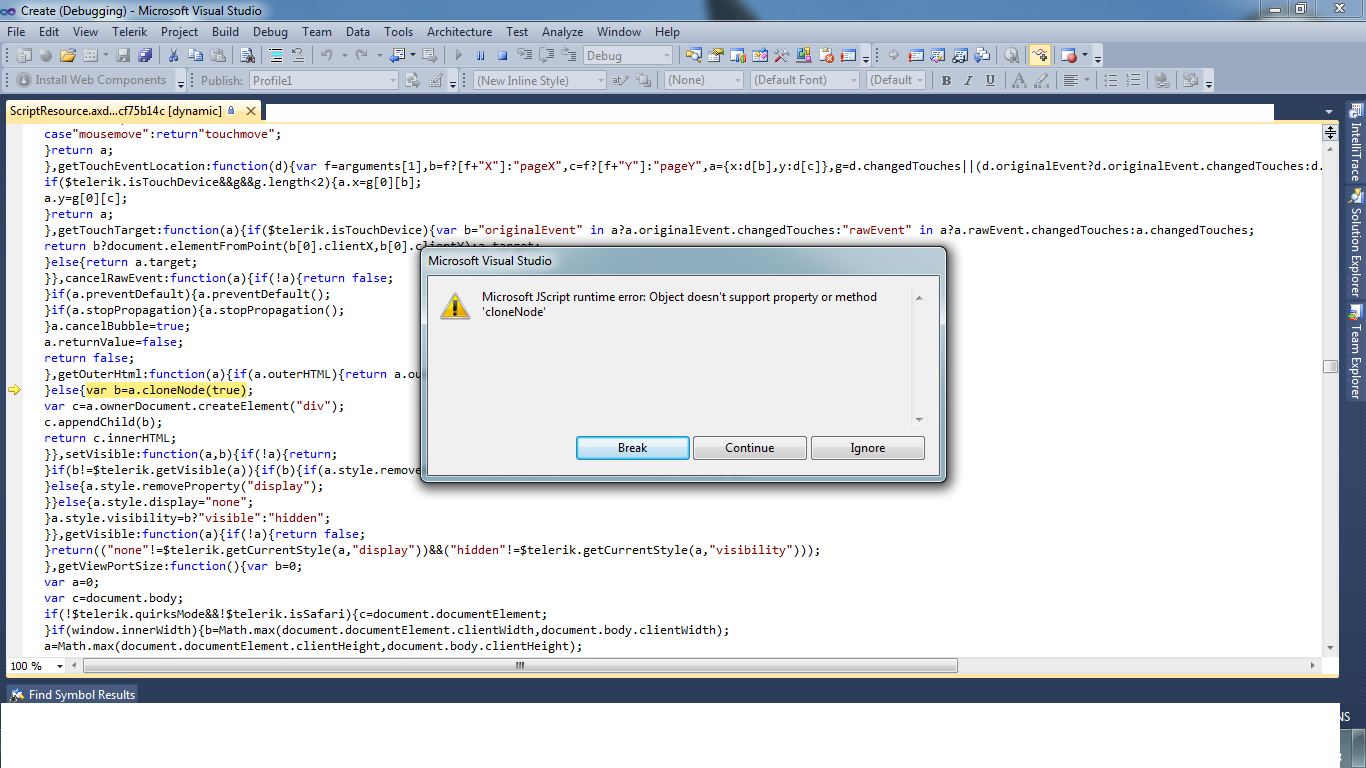Click the Redo arrow icon

point(361,56)
